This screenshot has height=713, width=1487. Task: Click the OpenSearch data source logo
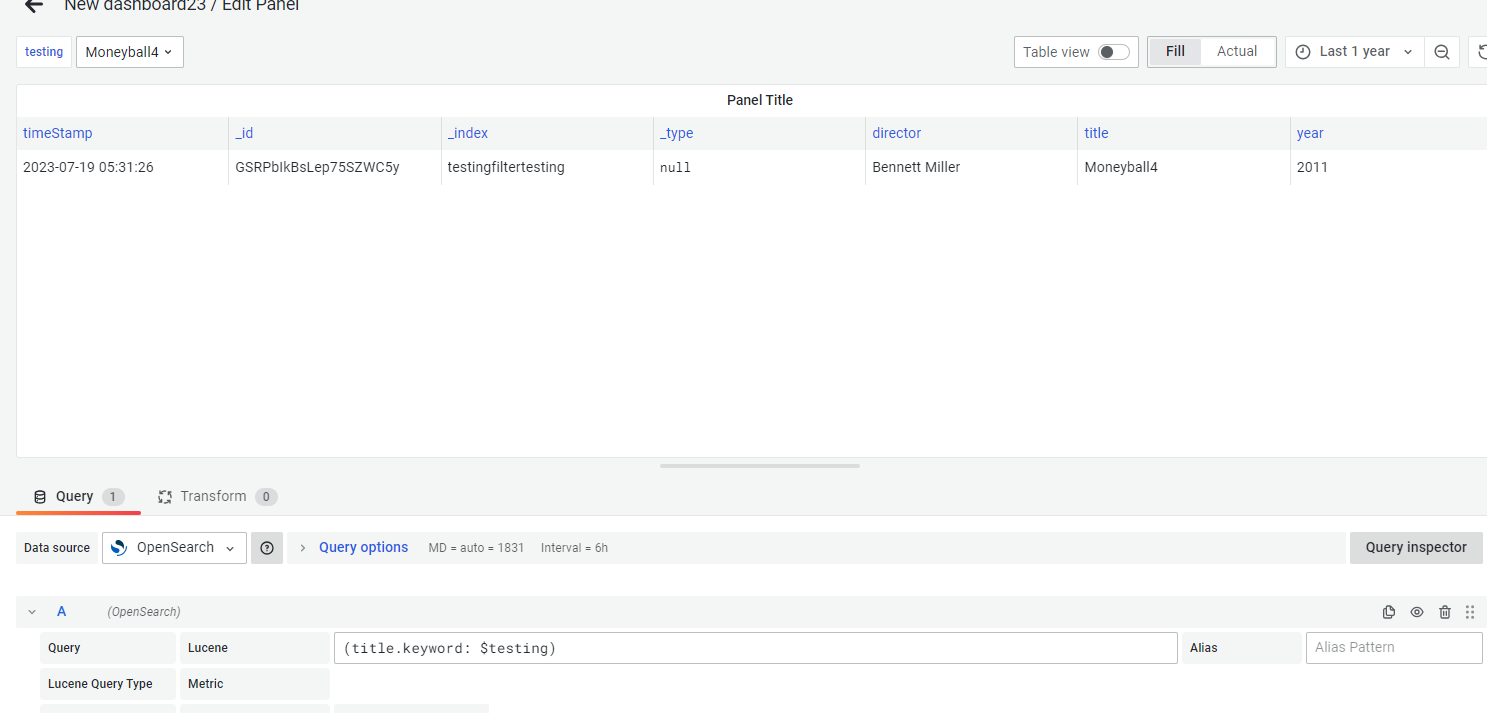point(119,547)
